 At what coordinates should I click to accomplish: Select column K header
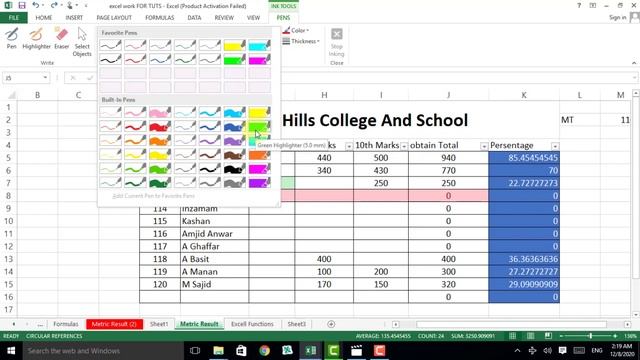[x=524, y=95]
